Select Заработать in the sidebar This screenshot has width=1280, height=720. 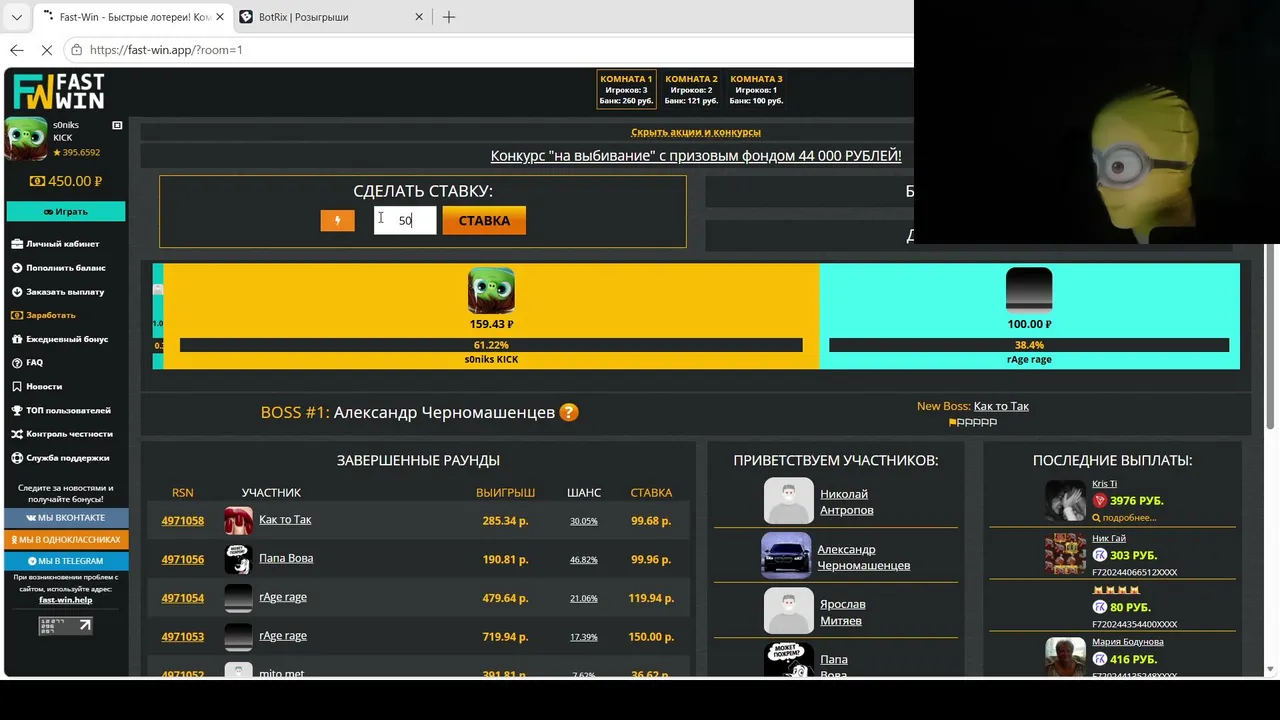coord(44,315)
